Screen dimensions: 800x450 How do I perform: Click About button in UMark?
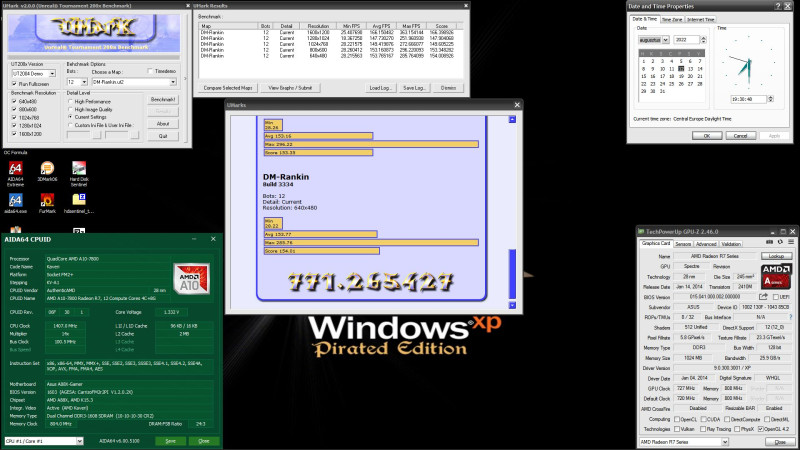[x=163, y=124]
